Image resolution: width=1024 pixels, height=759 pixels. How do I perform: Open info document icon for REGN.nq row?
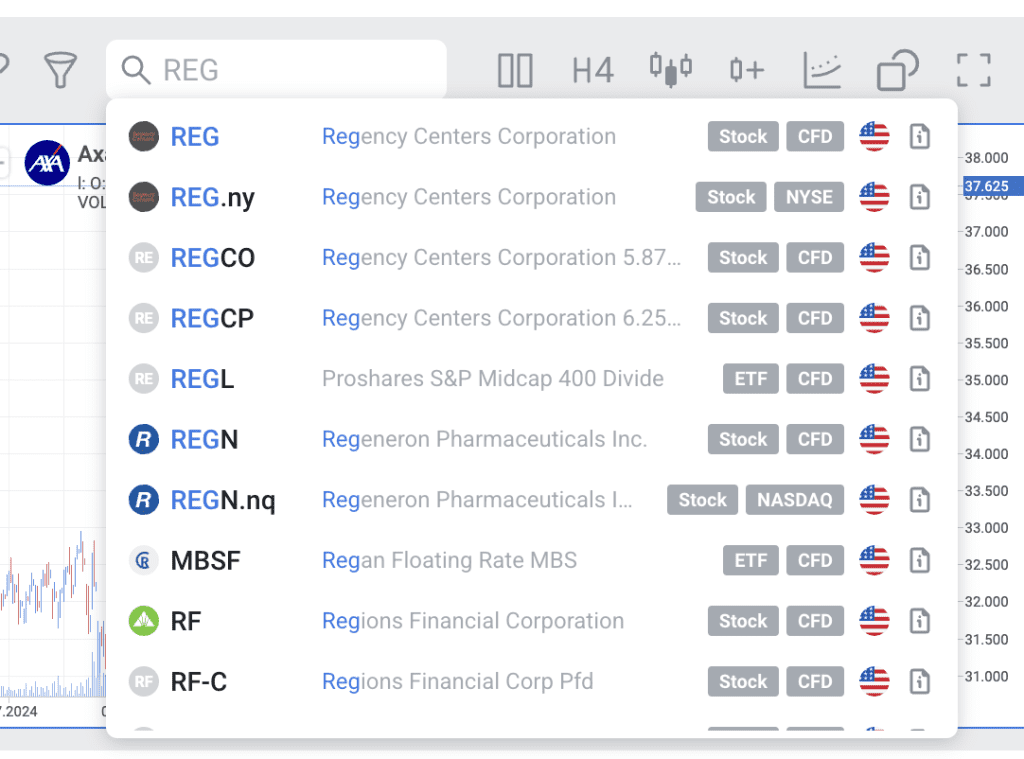(920, 500)
